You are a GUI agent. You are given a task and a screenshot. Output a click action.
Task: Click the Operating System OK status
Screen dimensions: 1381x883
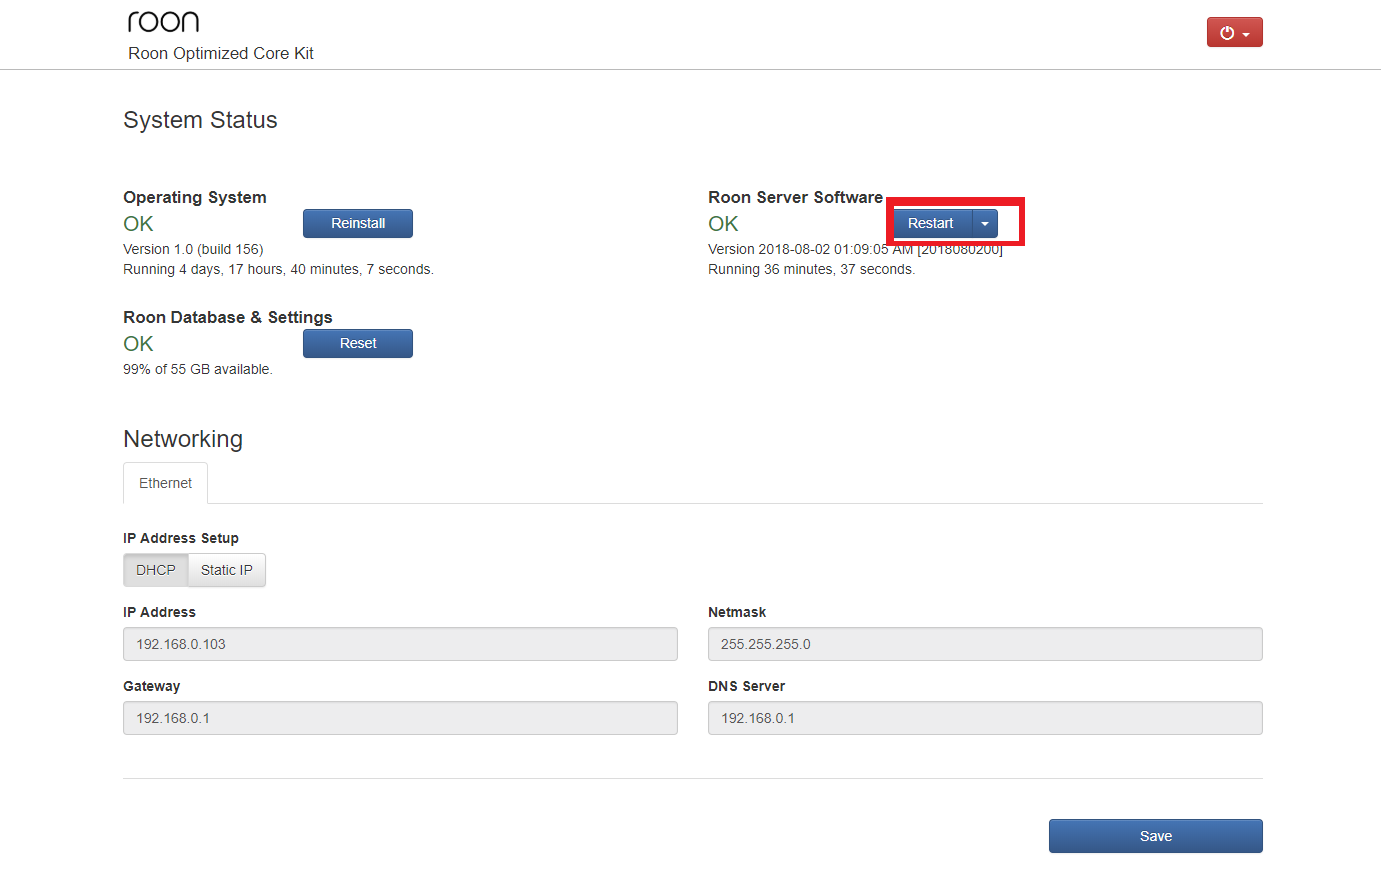(x=138, y=224)
